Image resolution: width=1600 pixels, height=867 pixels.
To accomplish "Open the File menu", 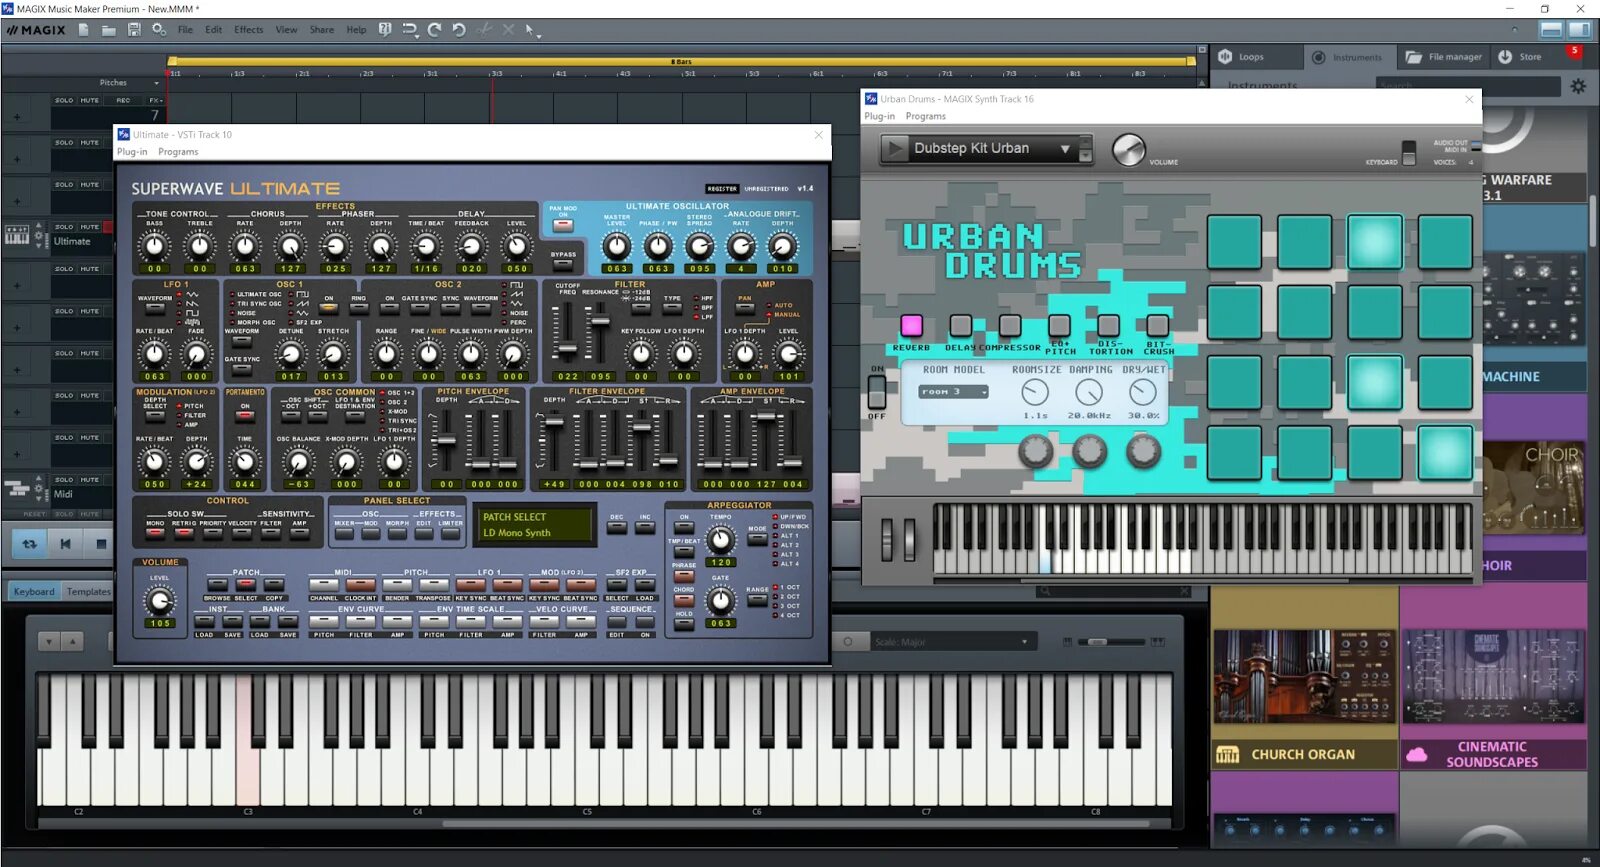I will pyautogui.click(x=185, y=30).
